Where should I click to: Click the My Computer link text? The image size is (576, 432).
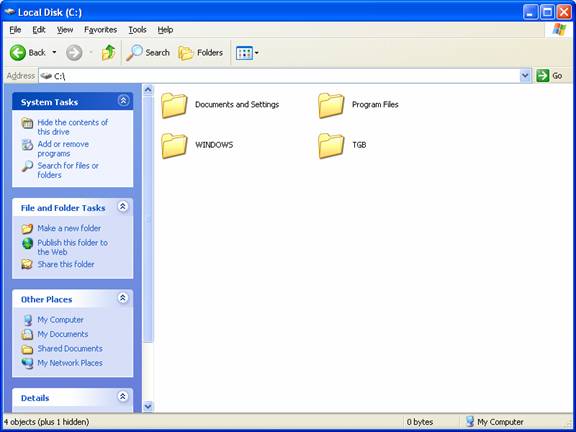(x=60, y=320)
